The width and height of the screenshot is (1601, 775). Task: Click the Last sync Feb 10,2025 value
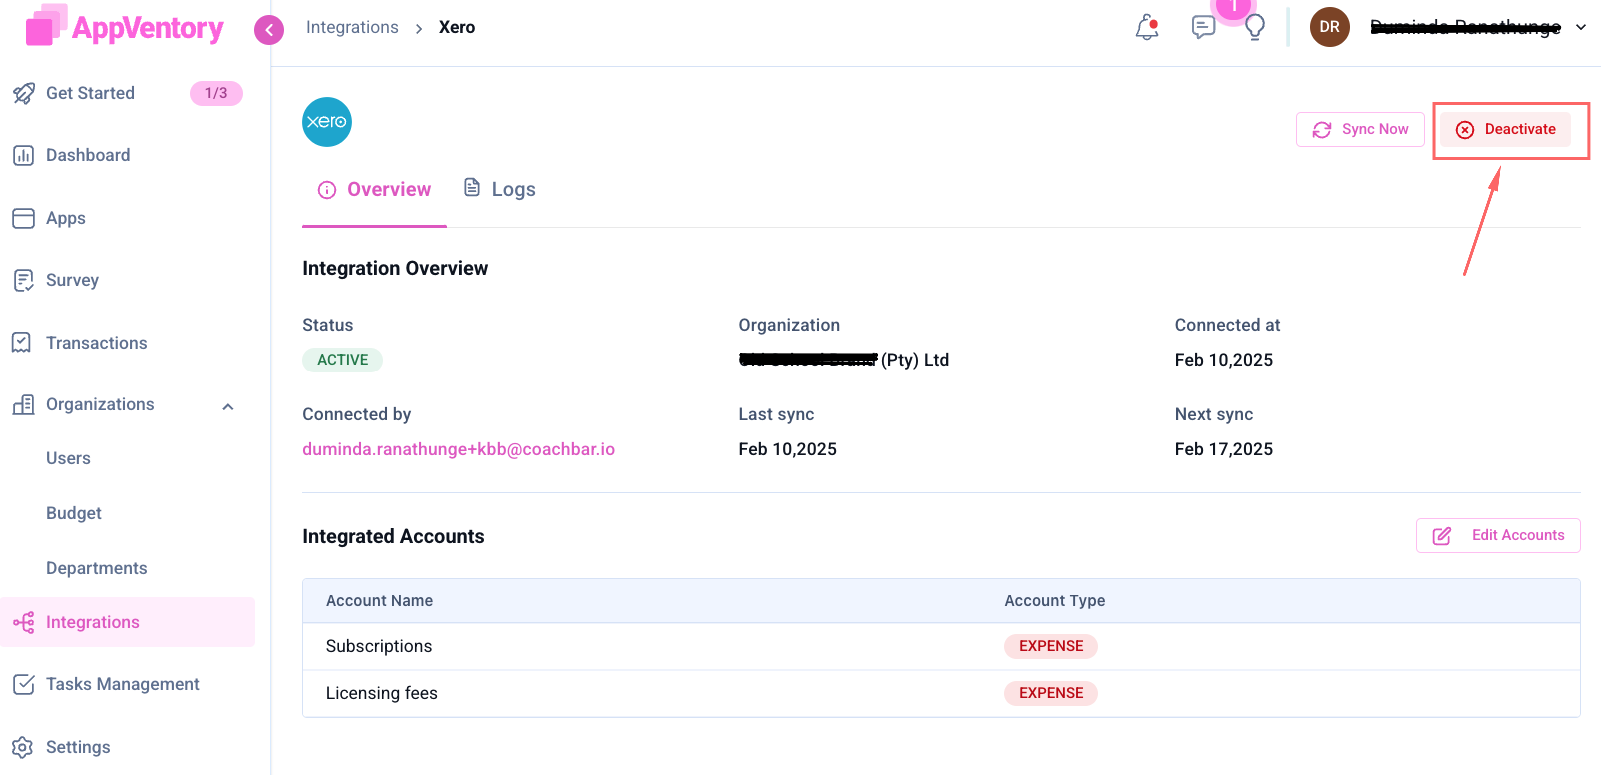pyautogui.click(x=788, y=449)
